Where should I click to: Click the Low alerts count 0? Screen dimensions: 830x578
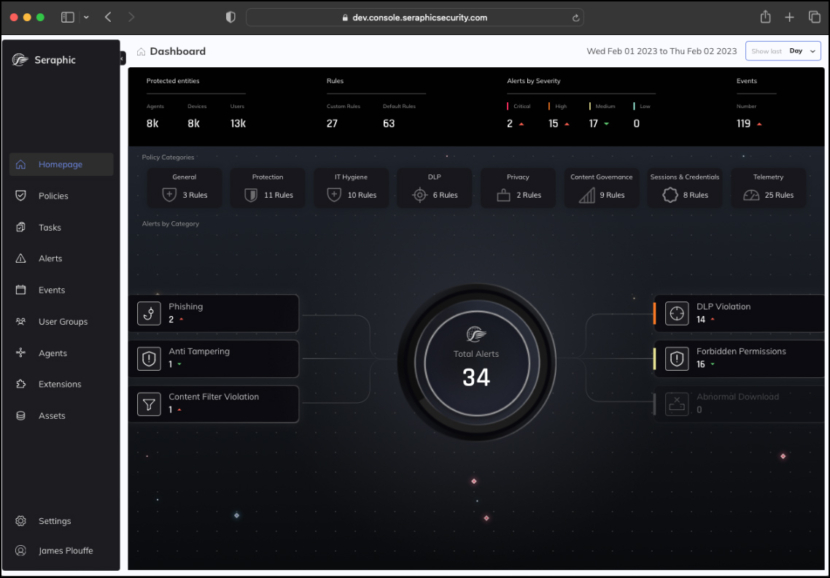[636, 124]
